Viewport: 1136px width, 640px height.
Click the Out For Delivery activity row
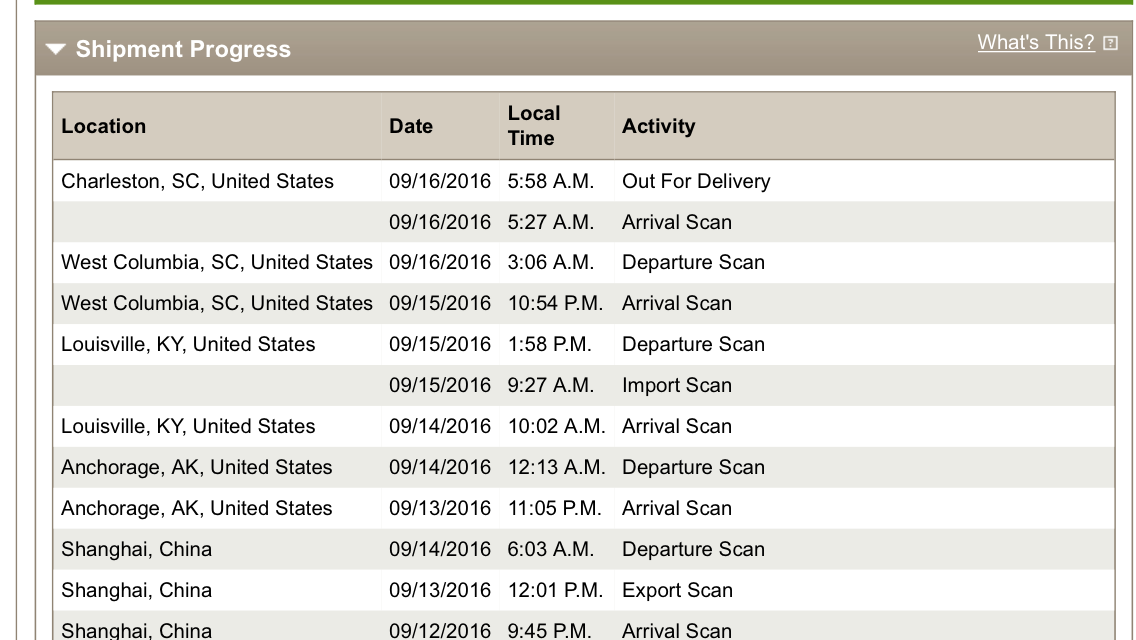[x=584, y=181]
